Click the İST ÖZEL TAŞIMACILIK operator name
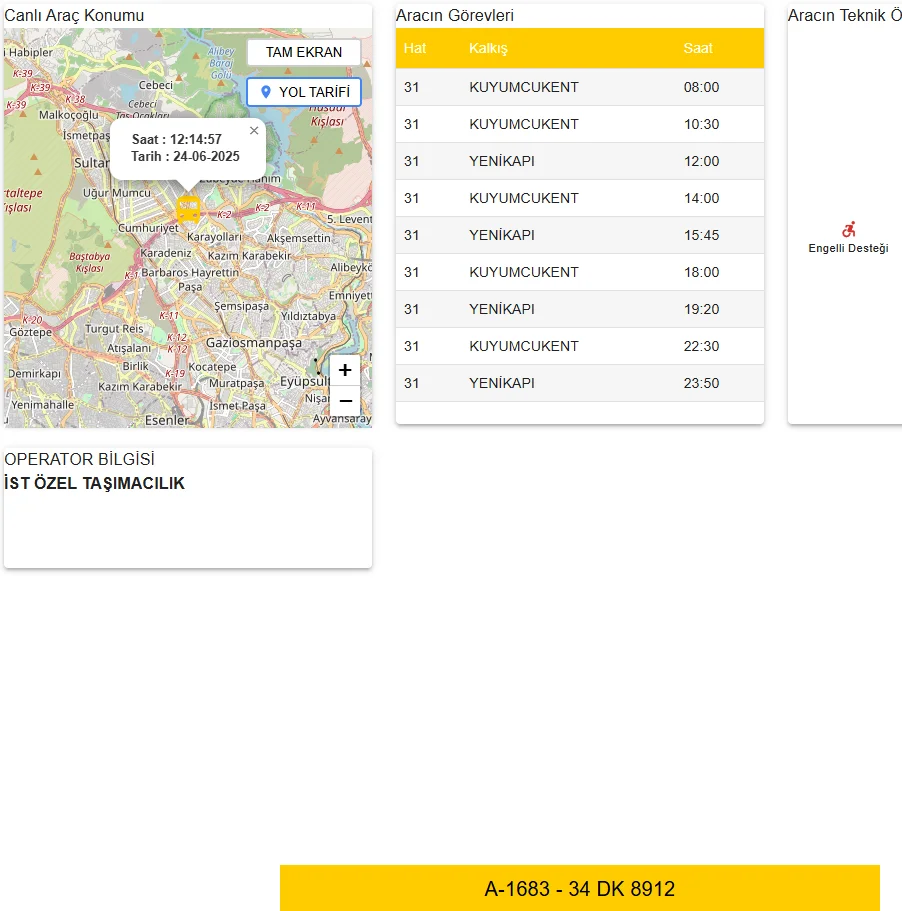902x911 pixels. 95,484
